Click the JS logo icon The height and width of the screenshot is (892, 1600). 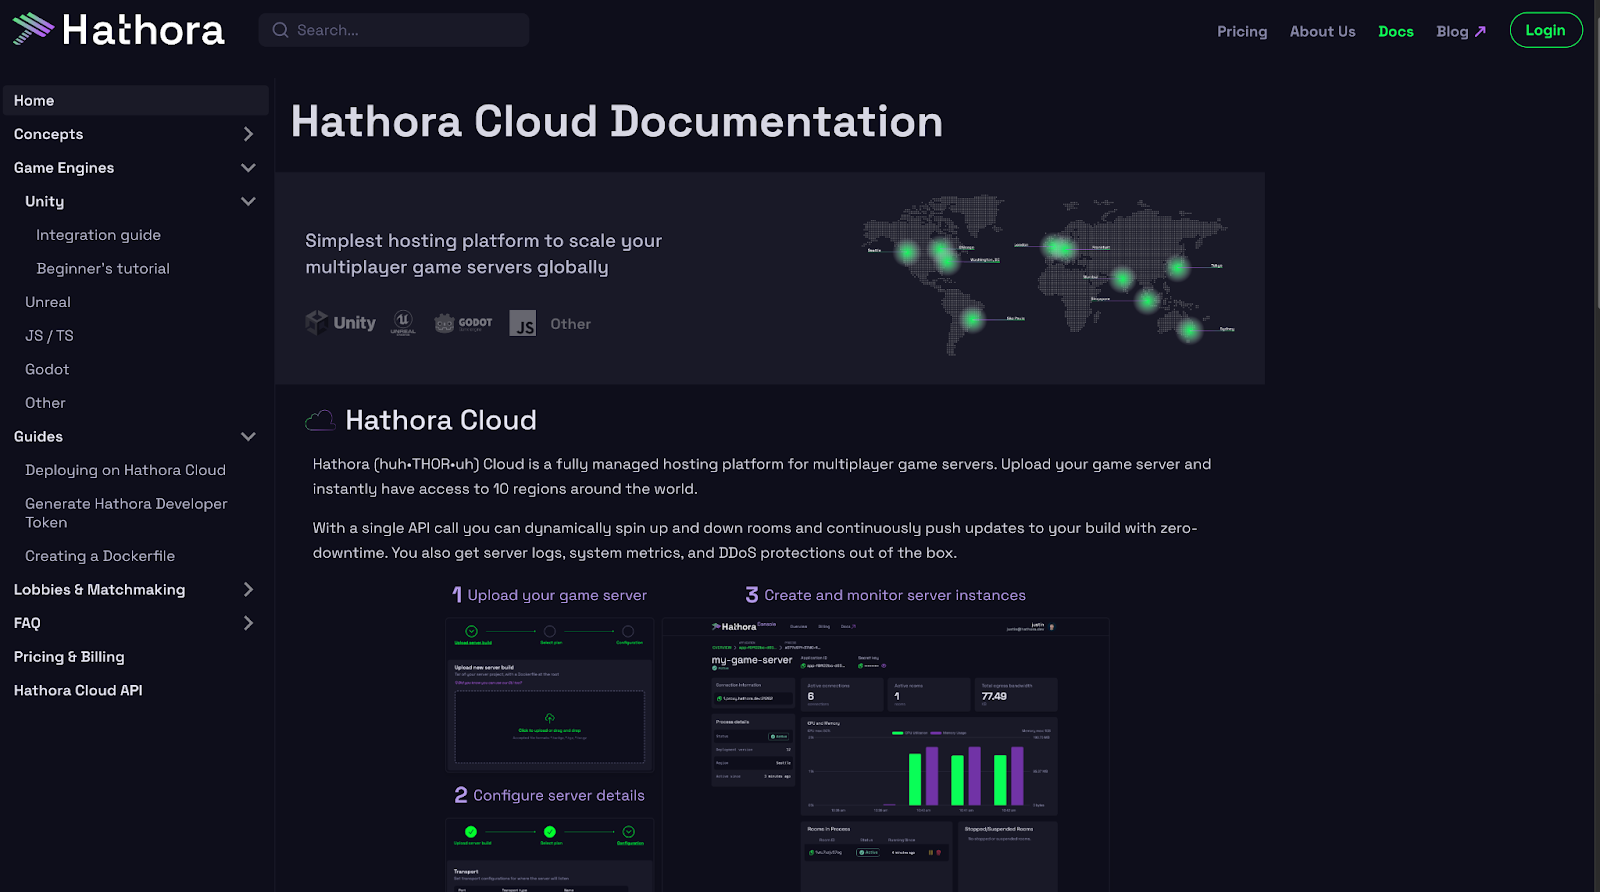pos(523,323)
